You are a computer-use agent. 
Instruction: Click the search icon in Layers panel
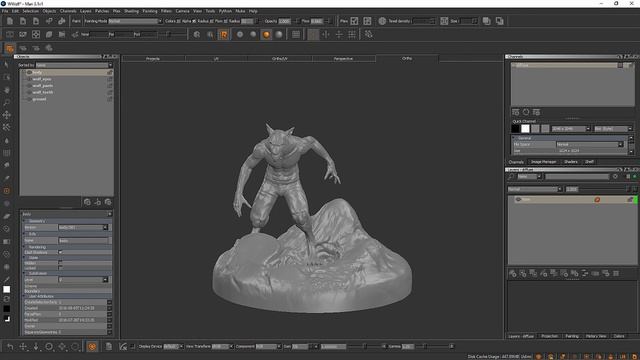point(511,177)
